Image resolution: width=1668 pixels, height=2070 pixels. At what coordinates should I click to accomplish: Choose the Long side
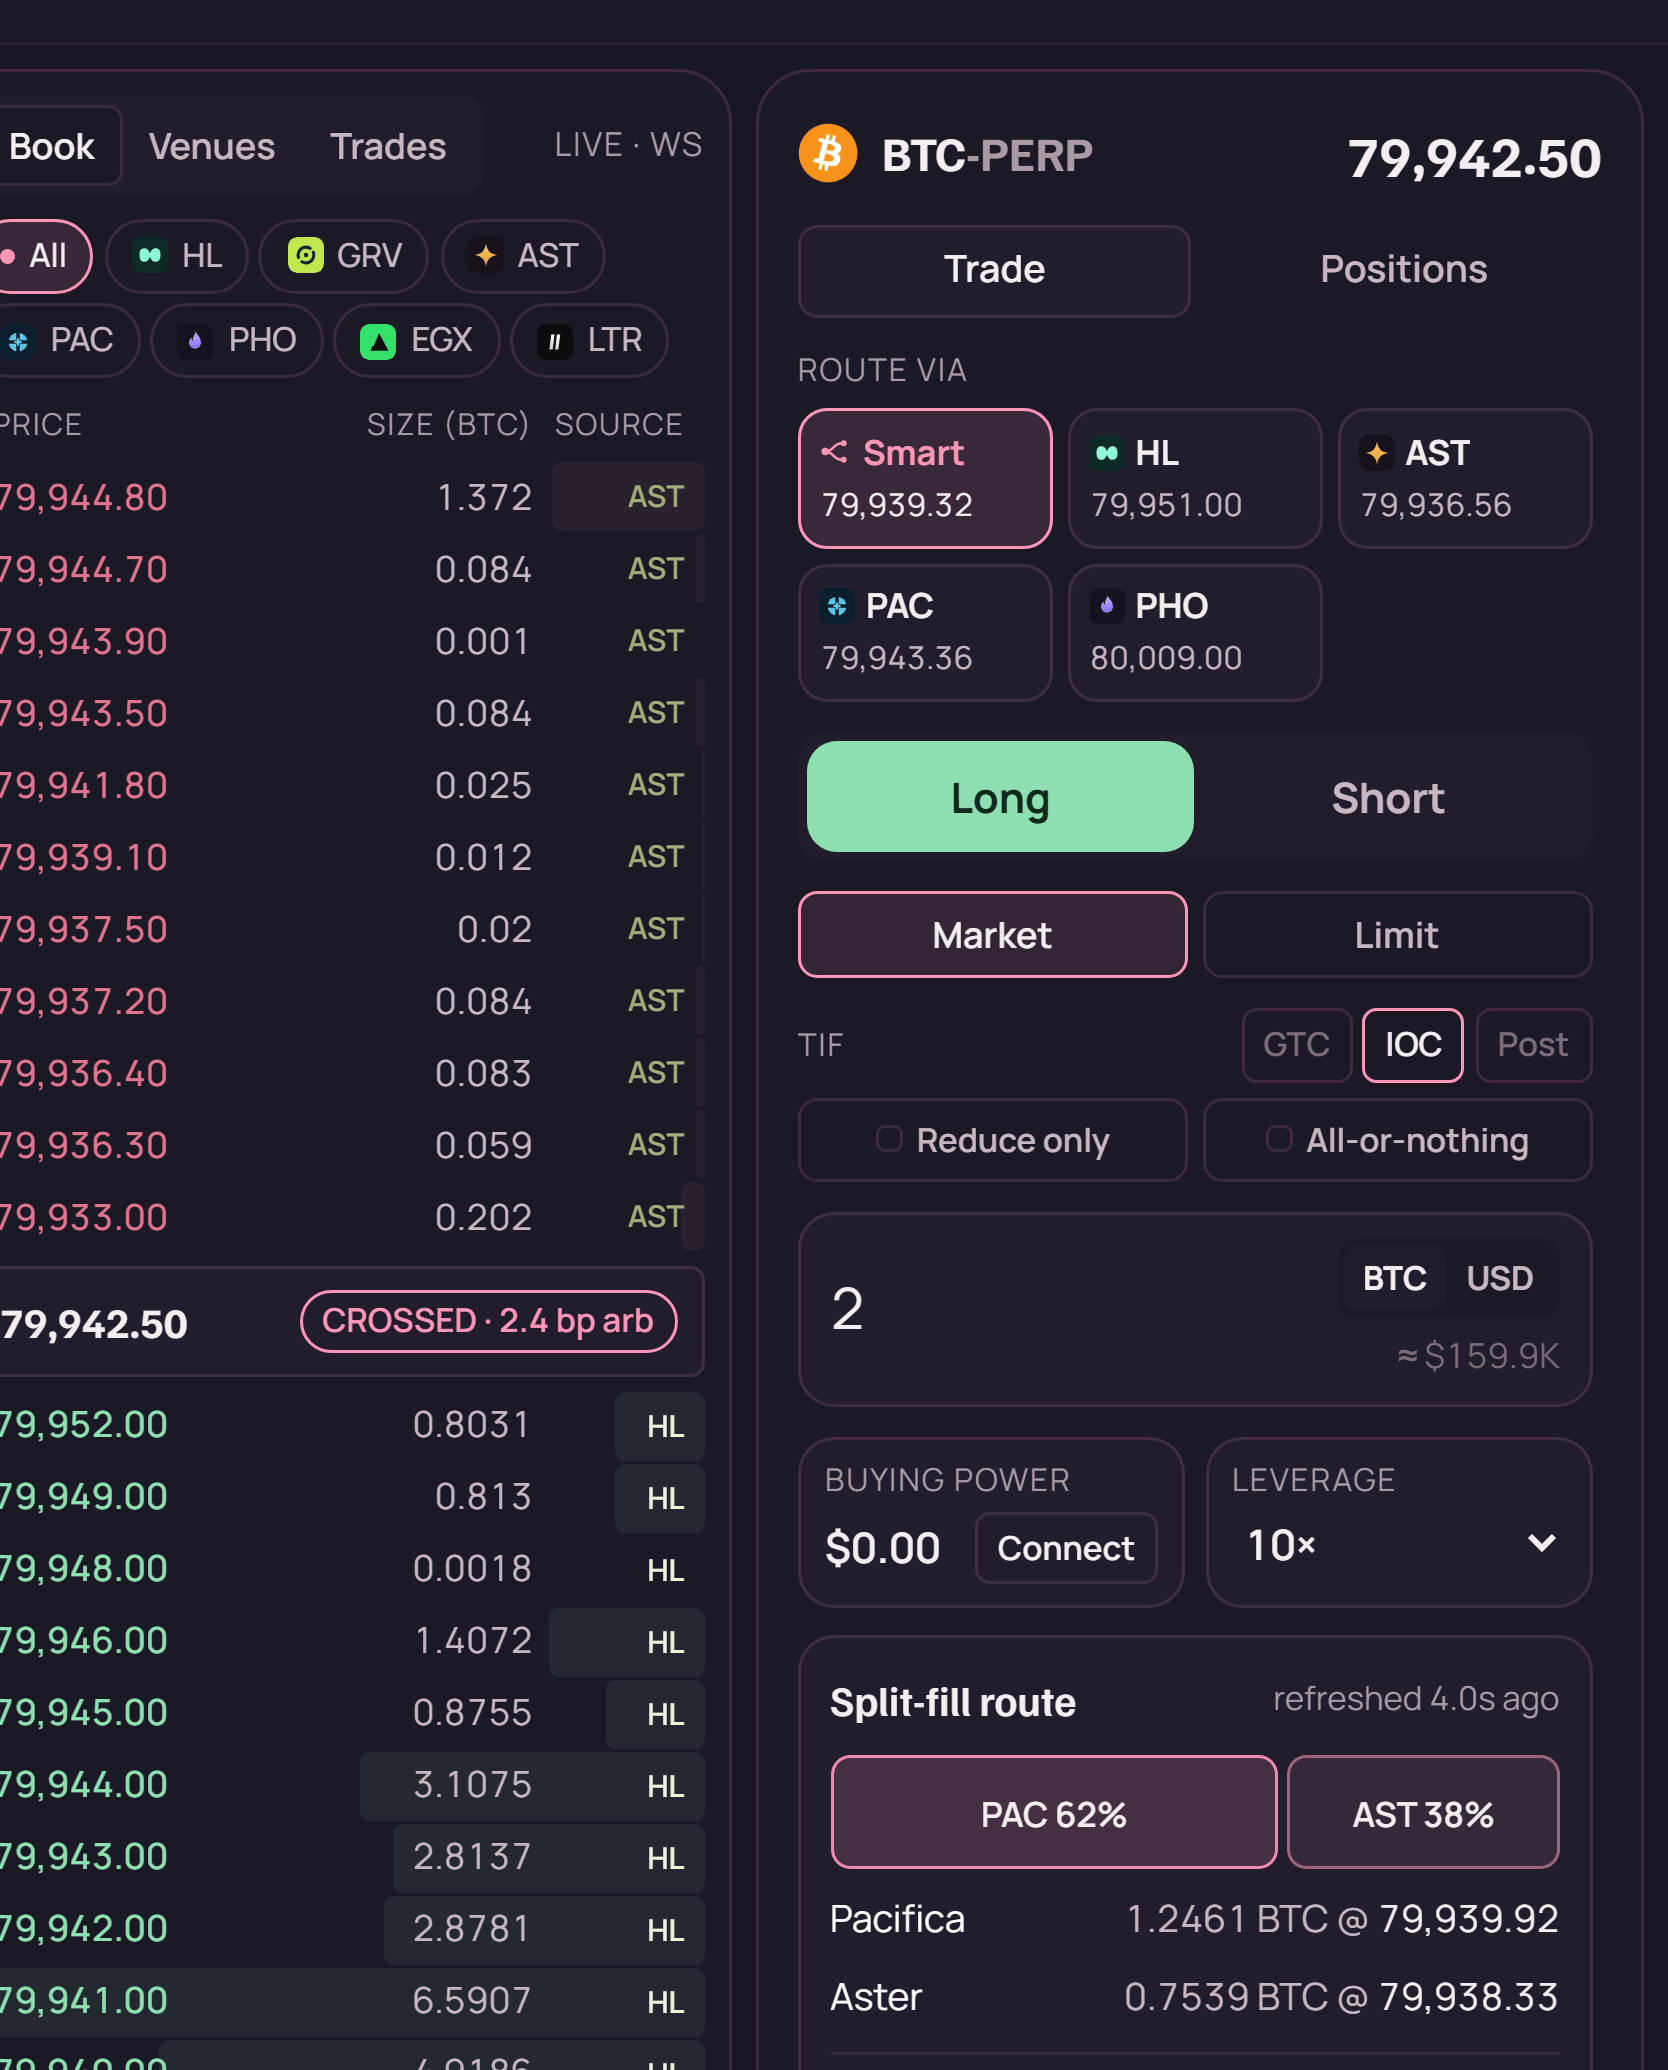click(1000, 797)
